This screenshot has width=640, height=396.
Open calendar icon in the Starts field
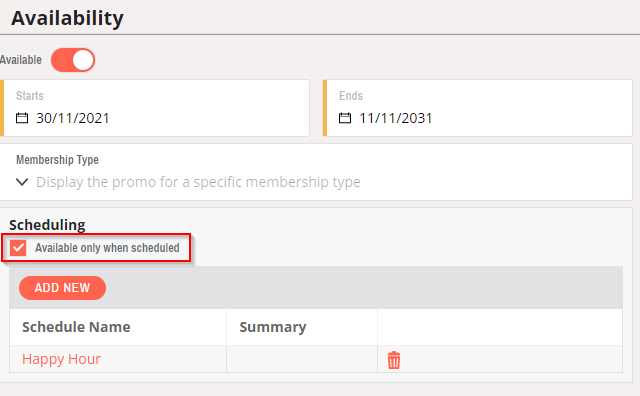22,118
